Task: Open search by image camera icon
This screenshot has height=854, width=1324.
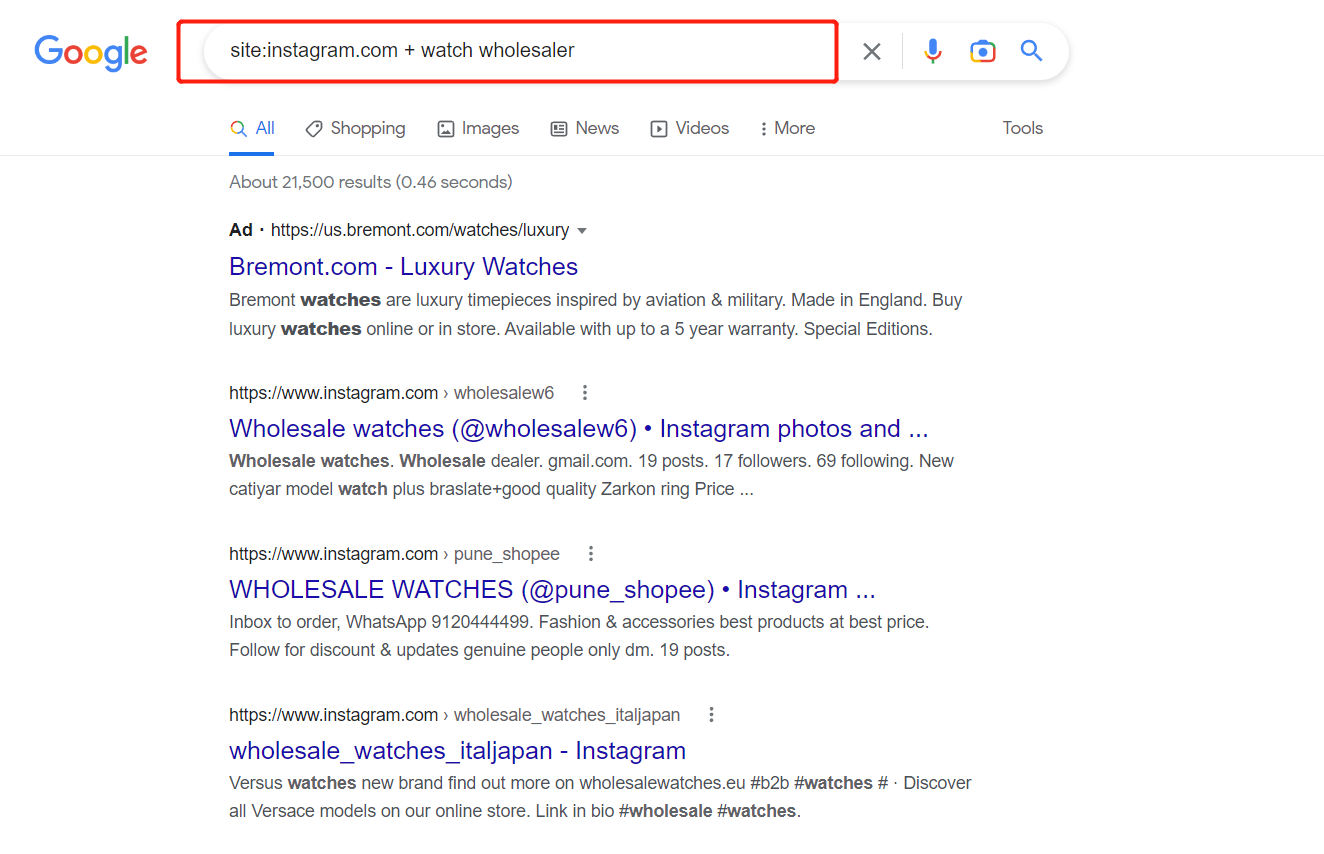Action: tap(983, 51)
